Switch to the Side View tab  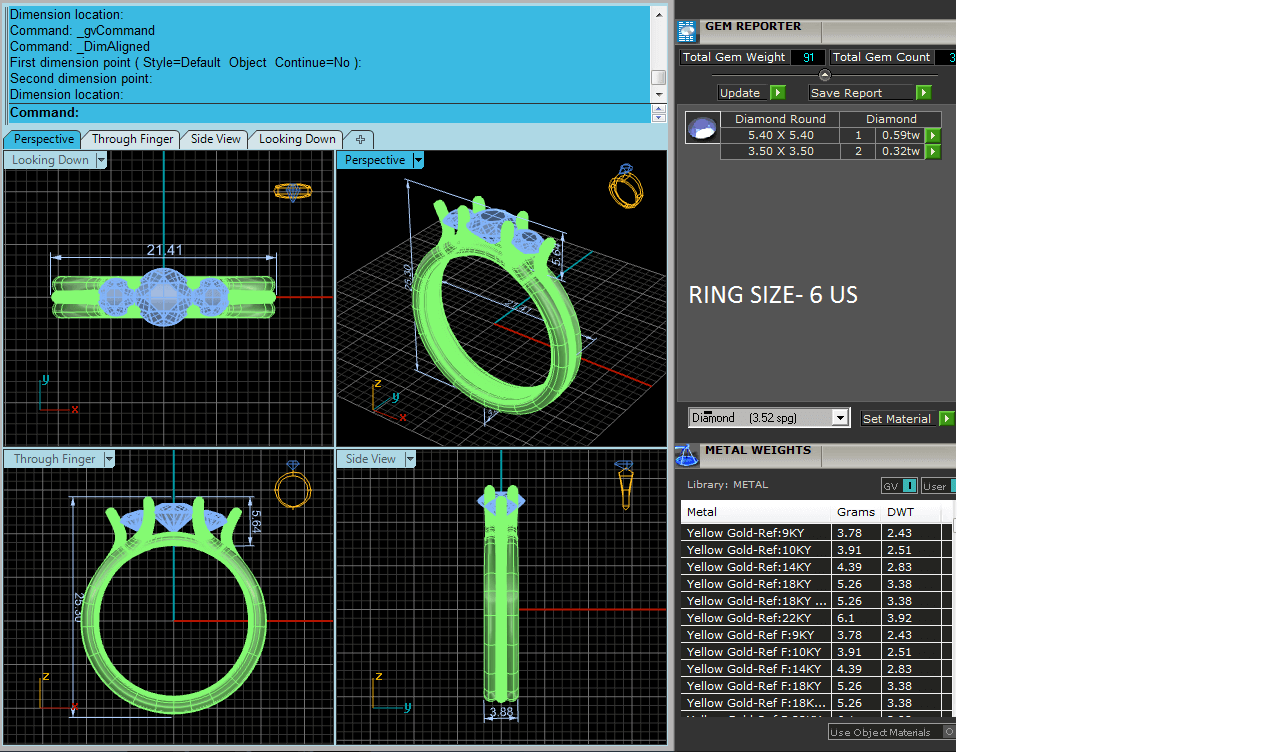tap(215, 139)
